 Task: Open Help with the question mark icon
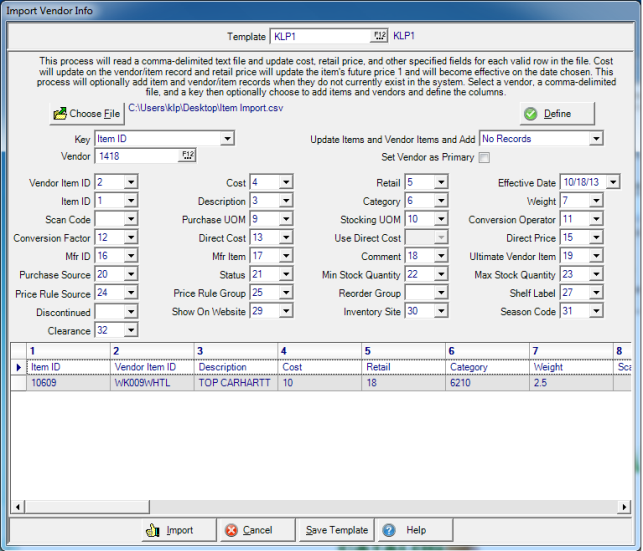(405, 530)
